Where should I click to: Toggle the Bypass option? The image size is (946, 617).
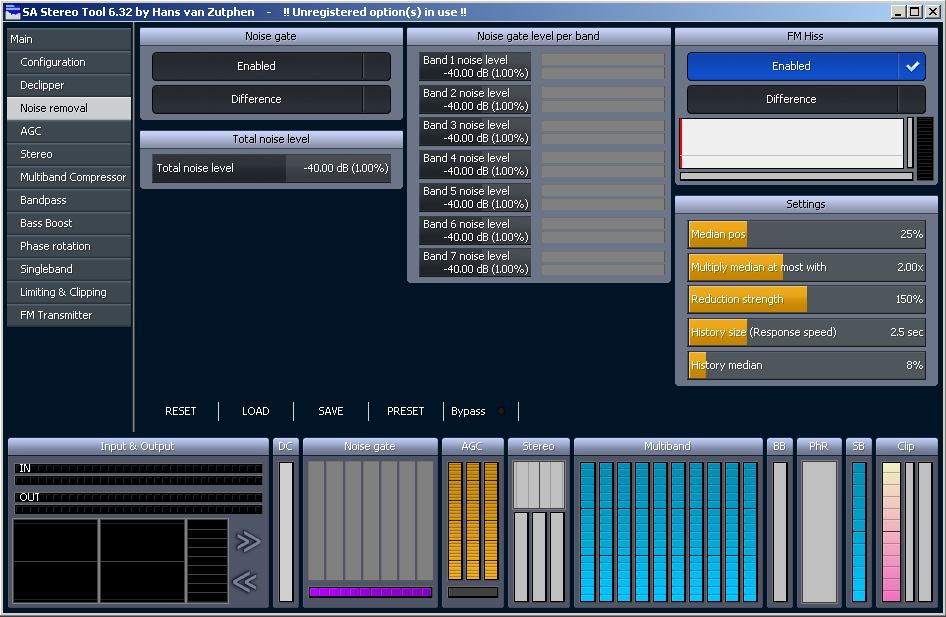480,411
